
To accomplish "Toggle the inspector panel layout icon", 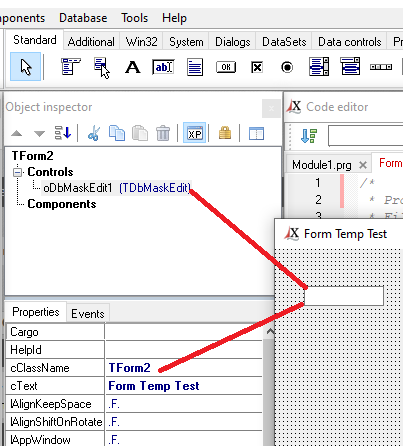I will tap(256, 134).
